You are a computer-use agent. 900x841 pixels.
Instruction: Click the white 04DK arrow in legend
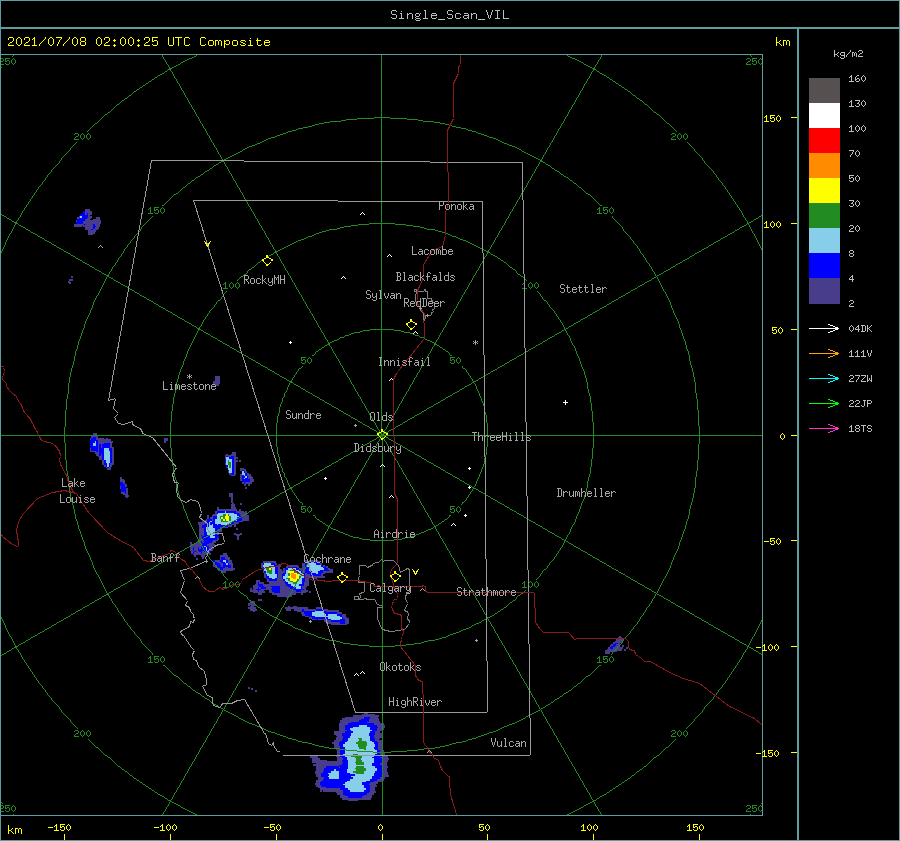click(824, 328)
